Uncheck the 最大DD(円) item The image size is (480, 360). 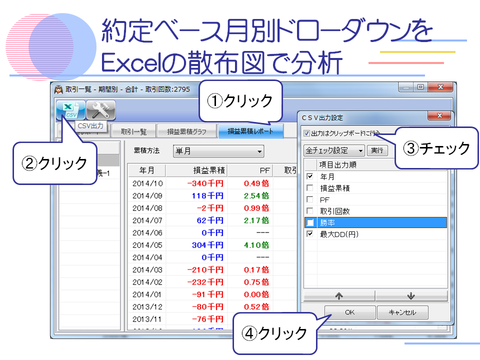[310, 234]
